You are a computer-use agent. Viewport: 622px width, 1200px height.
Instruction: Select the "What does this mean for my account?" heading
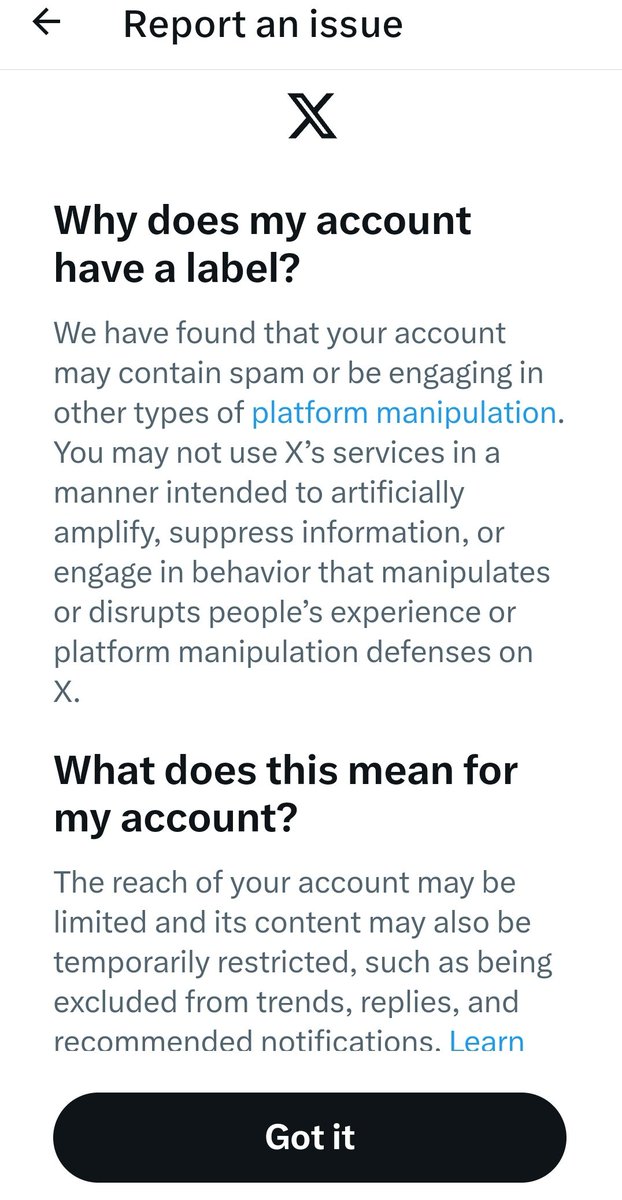tap(285, 793)
